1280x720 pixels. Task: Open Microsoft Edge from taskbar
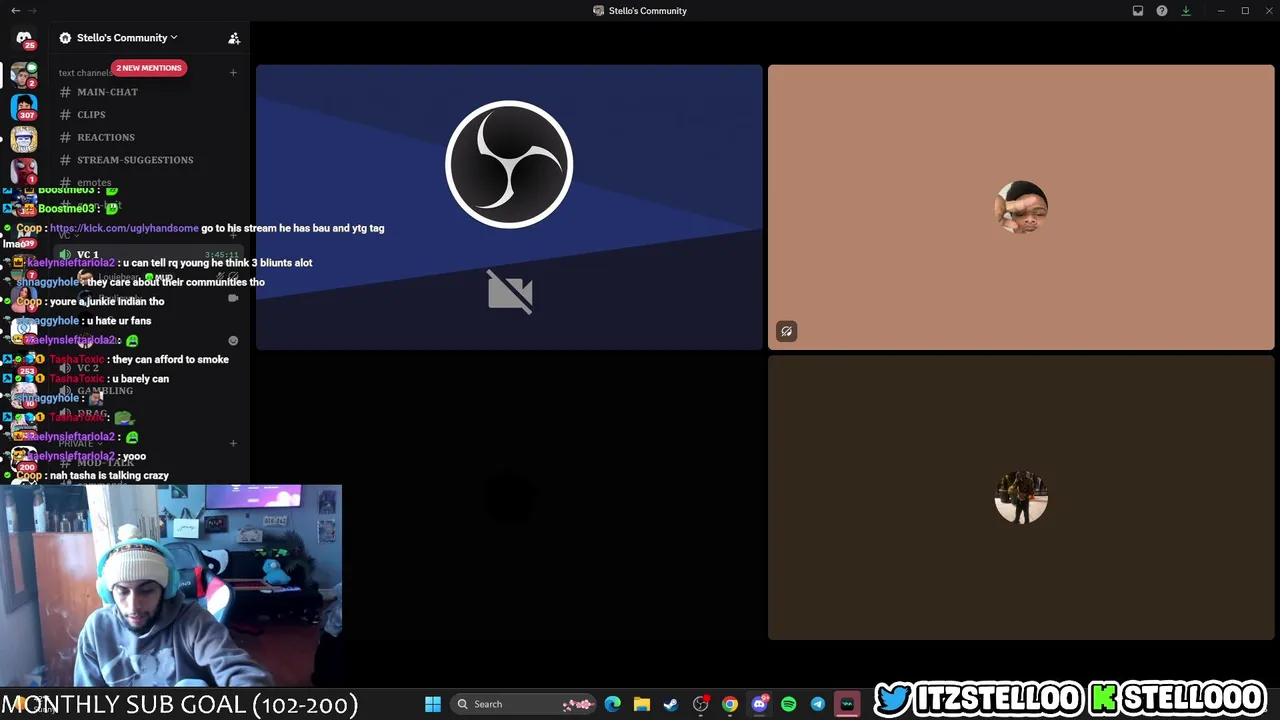[x=613, y=704]
